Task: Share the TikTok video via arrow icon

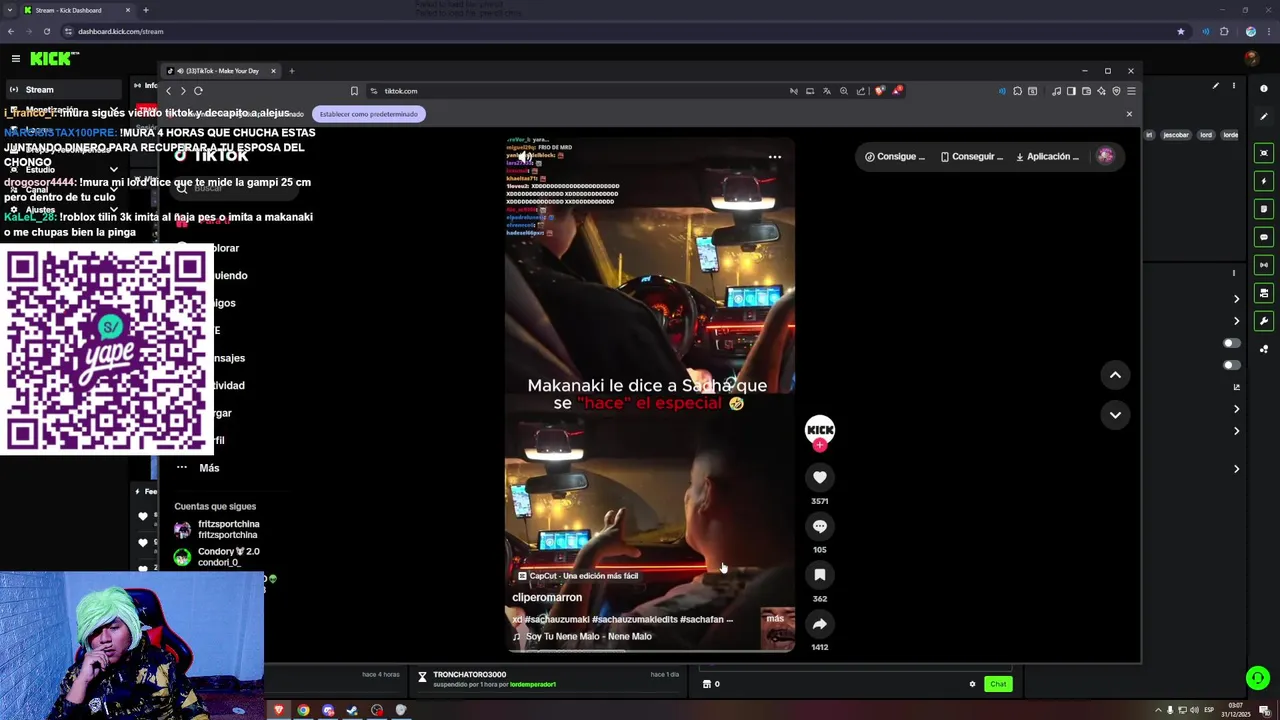Action: coord(819,624)
